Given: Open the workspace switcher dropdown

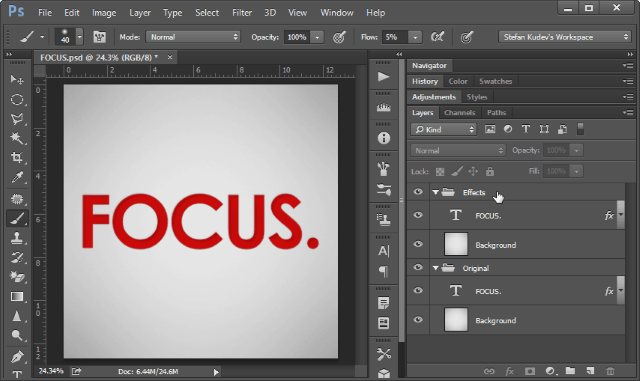Looking at the screenshot, I should [564, 37].
